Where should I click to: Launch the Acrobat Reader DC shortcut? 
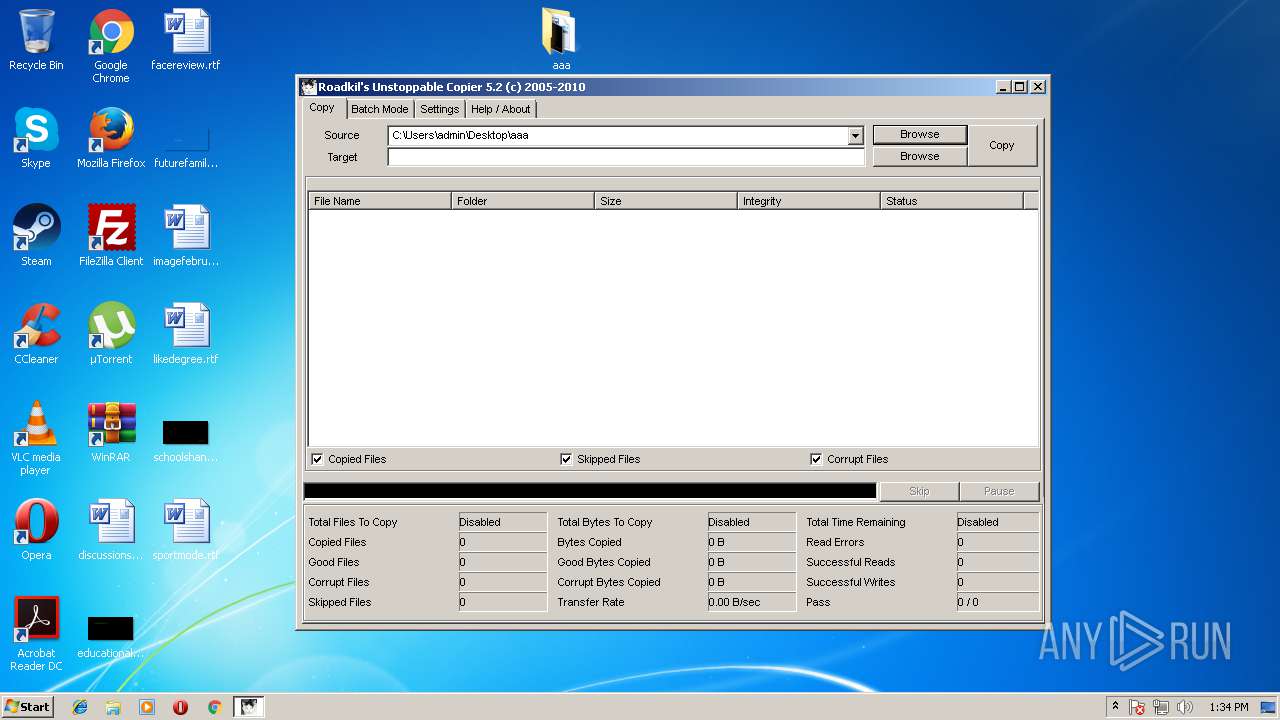(36, 634)
